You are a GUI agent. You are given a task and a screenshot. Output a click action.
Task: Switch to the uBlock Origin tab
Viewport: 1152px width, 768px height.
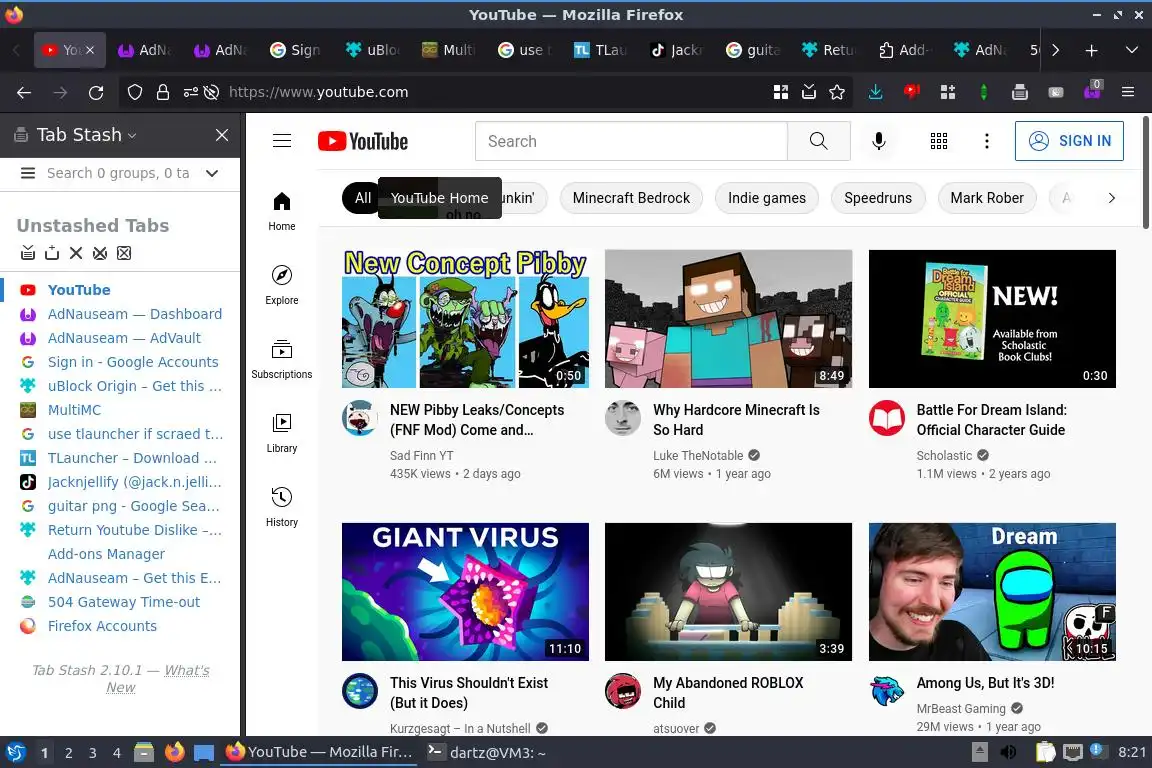point(372,51)
